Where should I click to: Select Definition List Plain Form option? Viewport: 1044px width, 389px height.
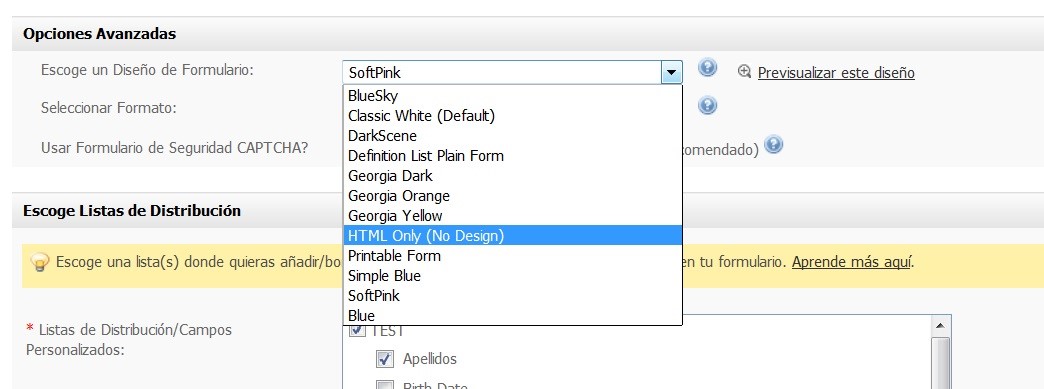(513, 155)
